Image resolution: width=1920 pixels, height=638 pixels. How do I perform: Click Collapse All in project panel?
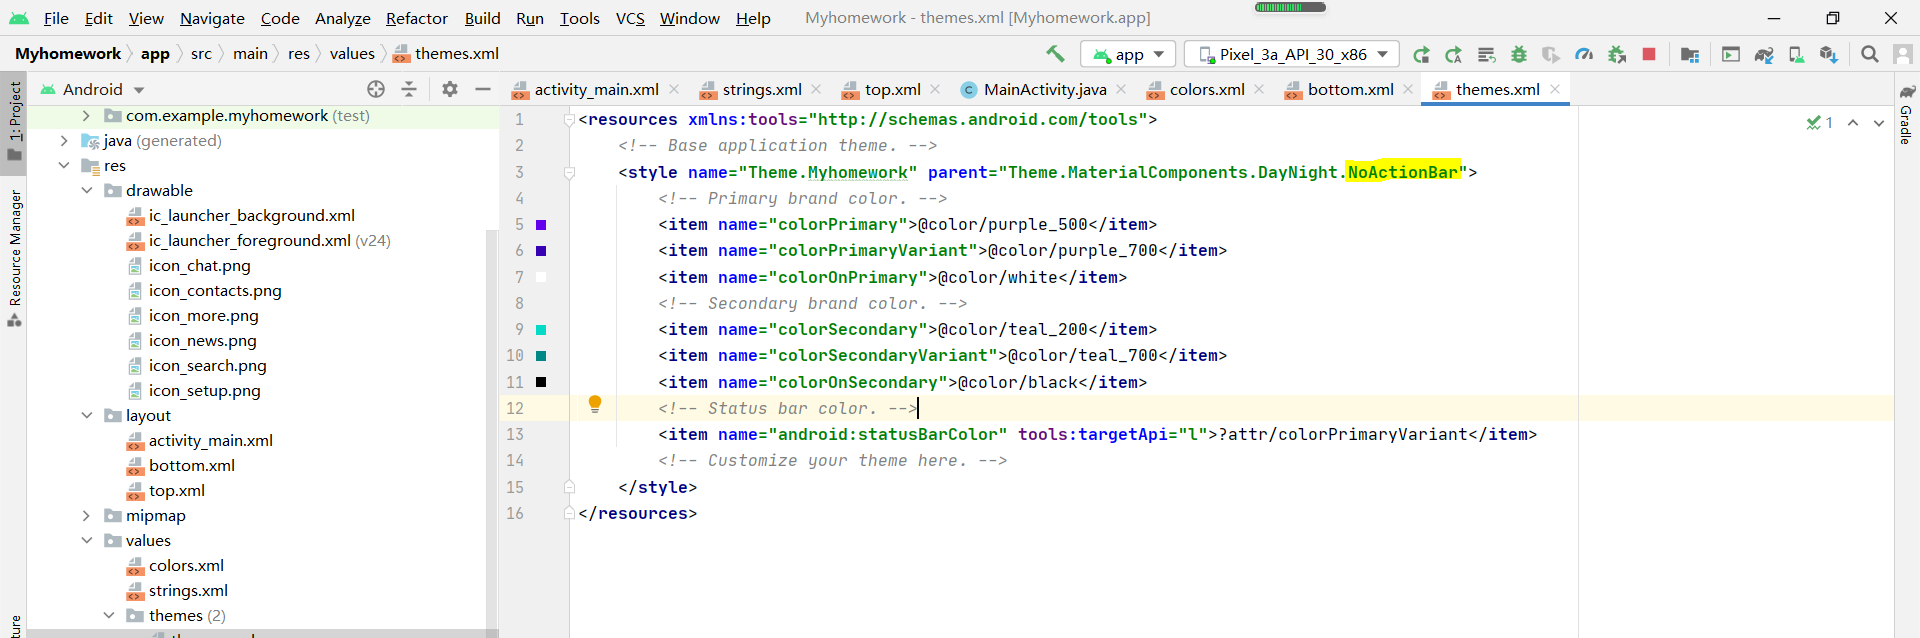(409, 89)
